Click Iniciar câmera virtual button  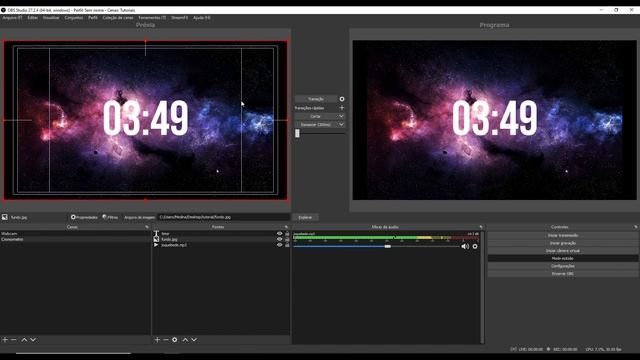coord(563,251)
